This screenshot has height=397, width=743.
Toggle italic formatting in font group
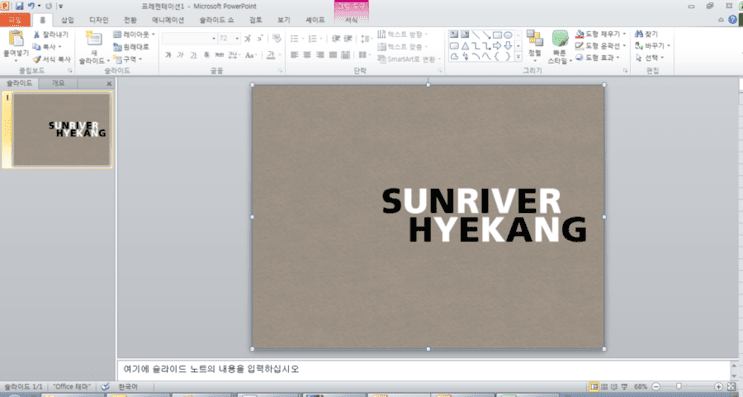[x=180, y=55]
